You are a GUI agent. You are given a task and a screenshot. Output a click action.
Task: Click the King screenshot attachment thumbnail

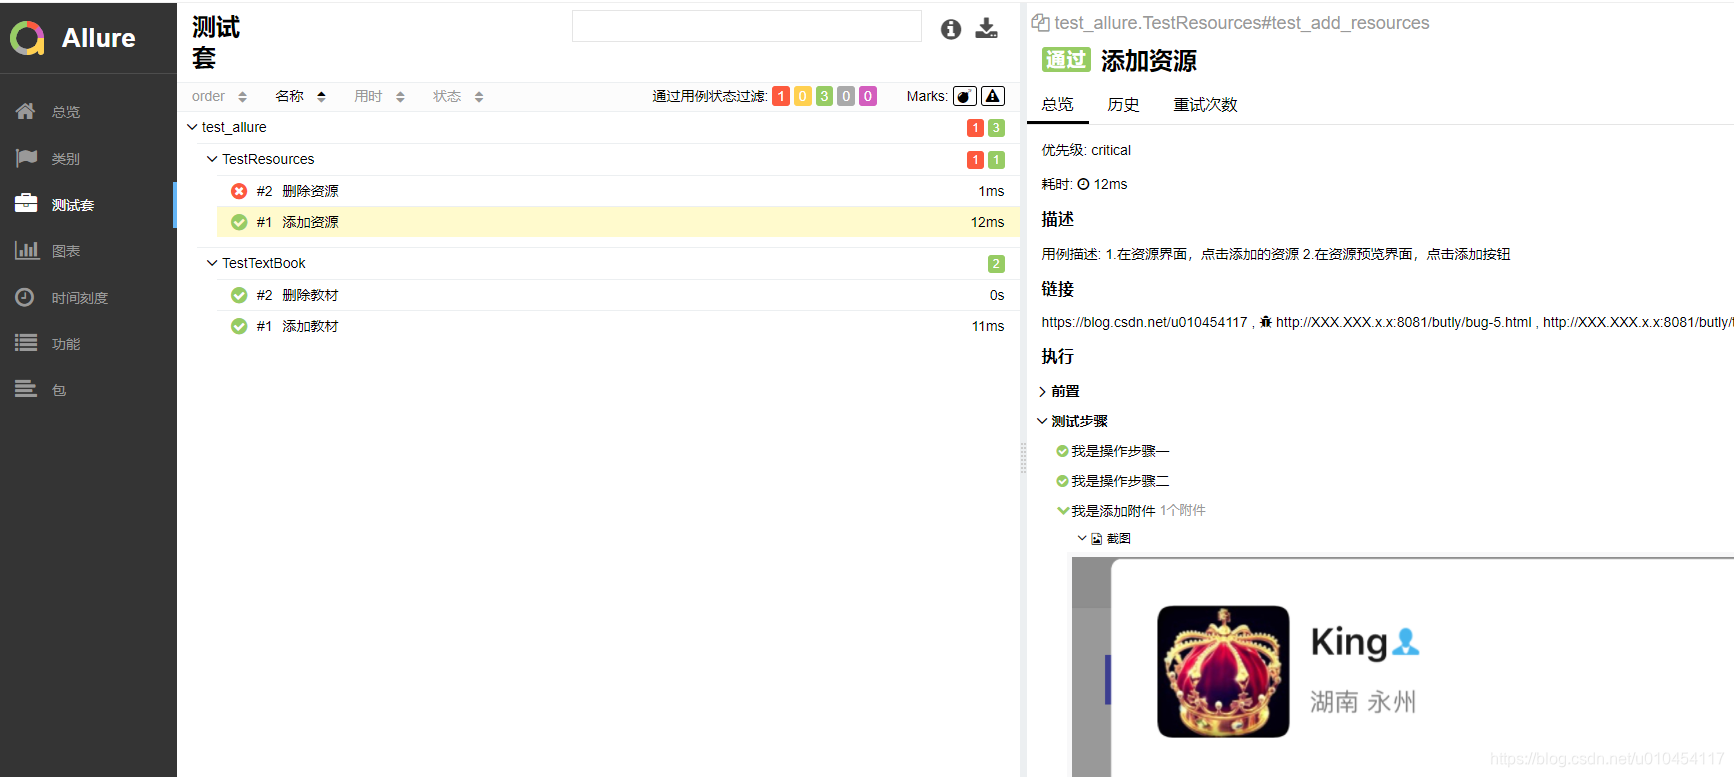pos(1403,667)
